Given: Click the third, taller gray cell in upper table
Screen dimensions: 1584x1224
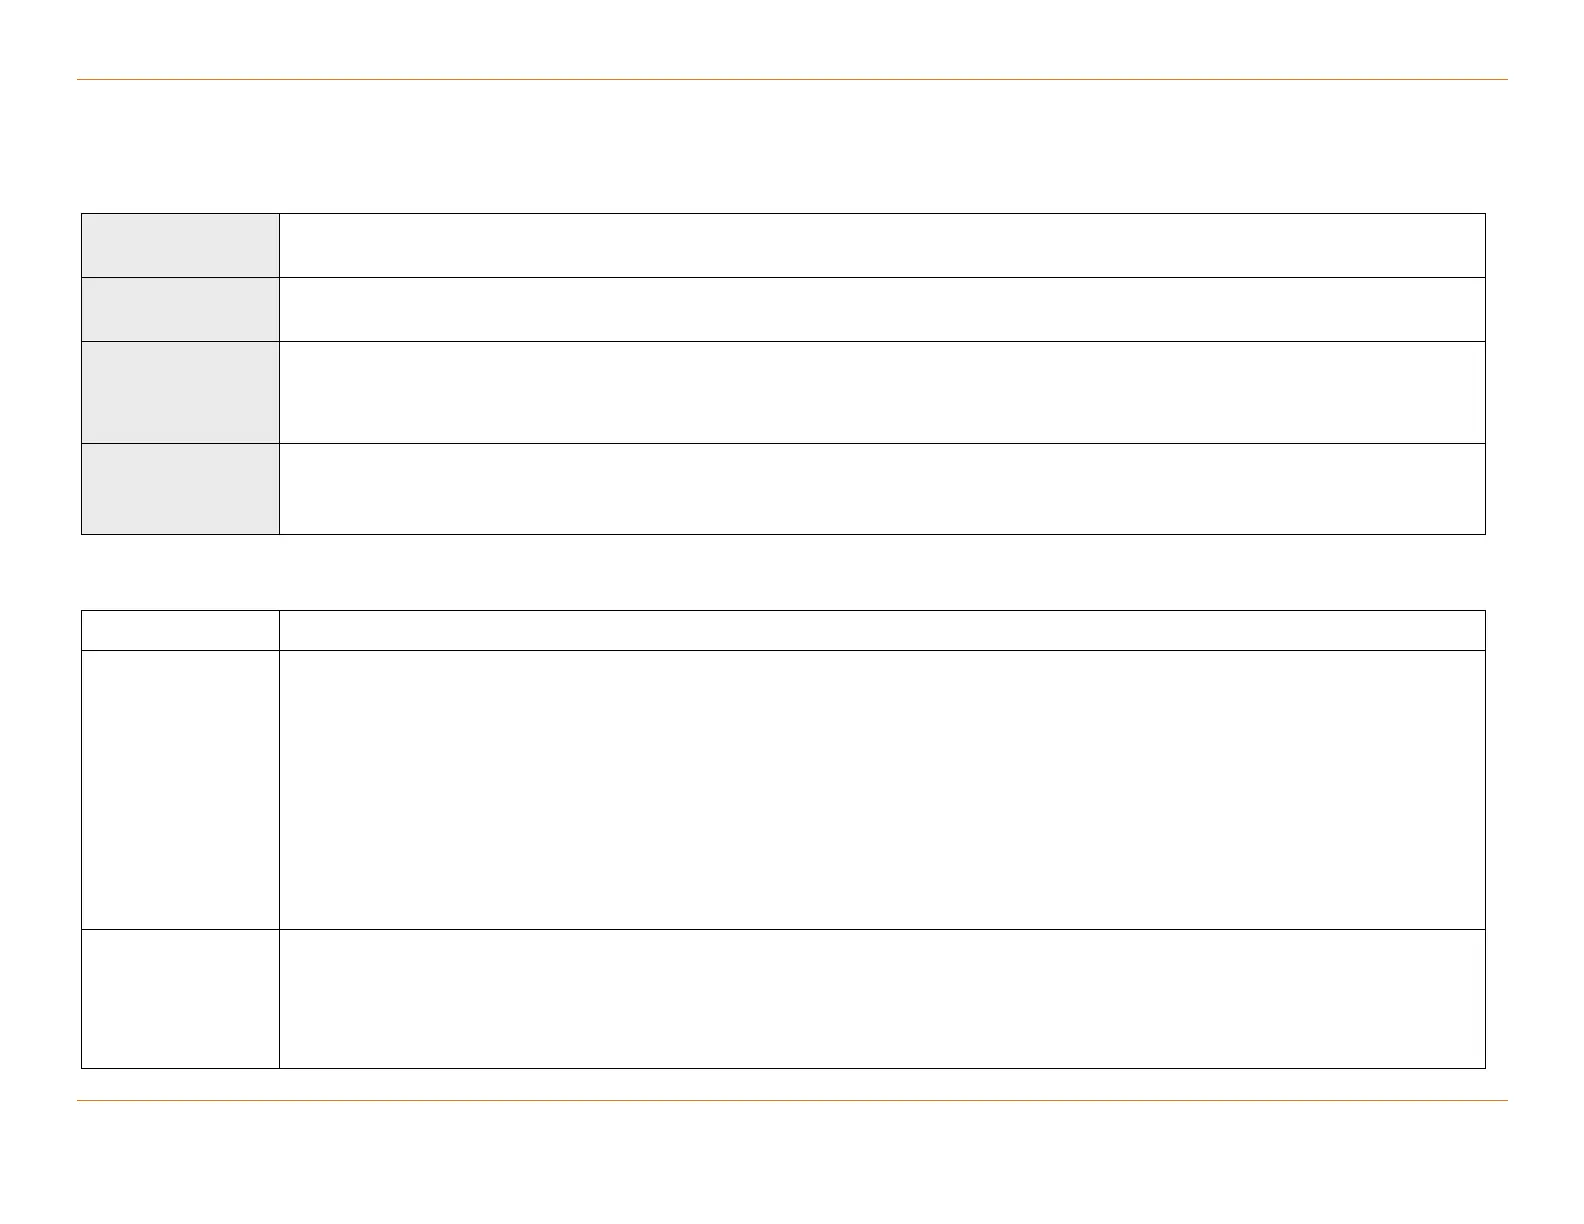Looking at the screenshot, I should (x=180, y=392).
